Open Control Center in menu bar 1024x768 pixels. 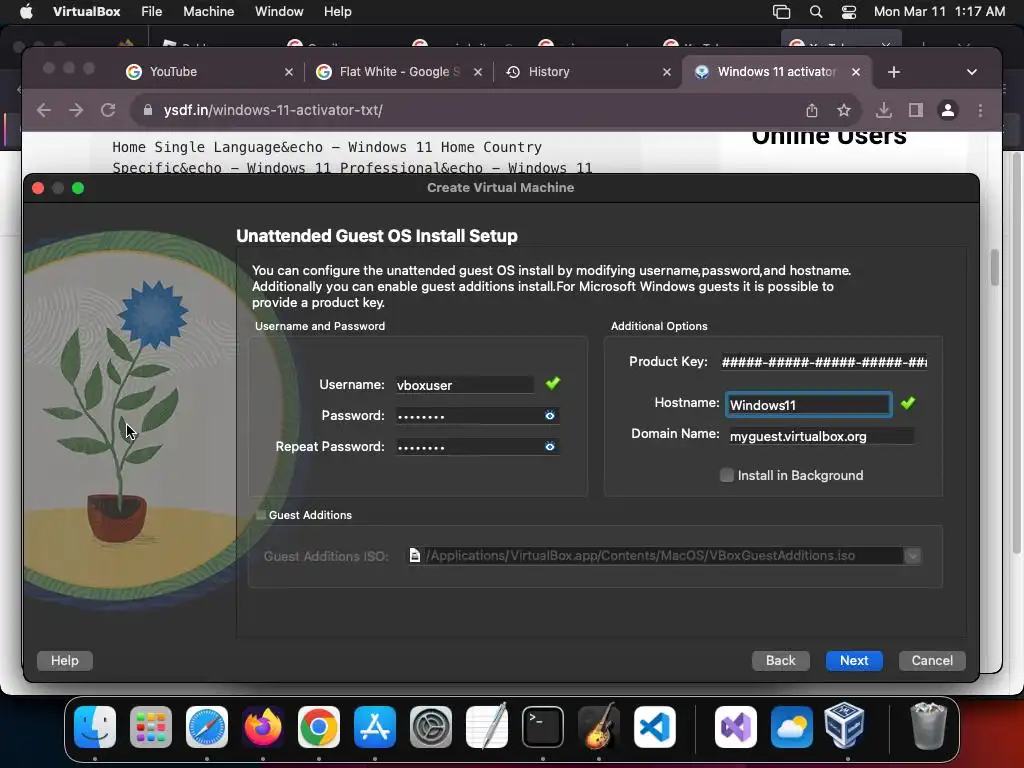(848, 12)
